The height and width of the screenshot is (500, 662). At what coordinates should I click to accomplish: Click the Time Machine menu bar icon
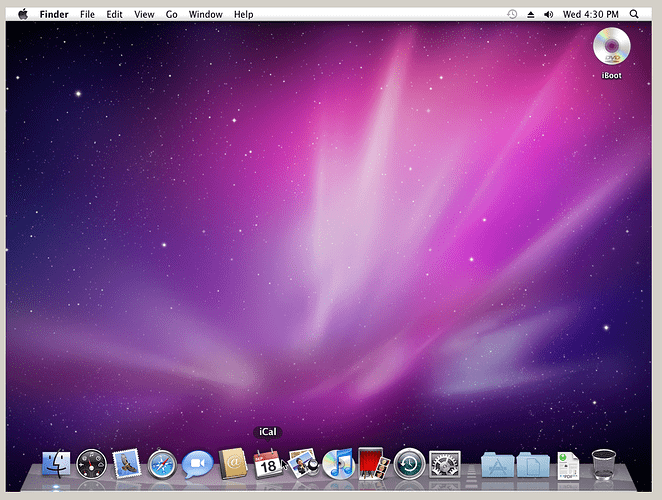(512, 14)
